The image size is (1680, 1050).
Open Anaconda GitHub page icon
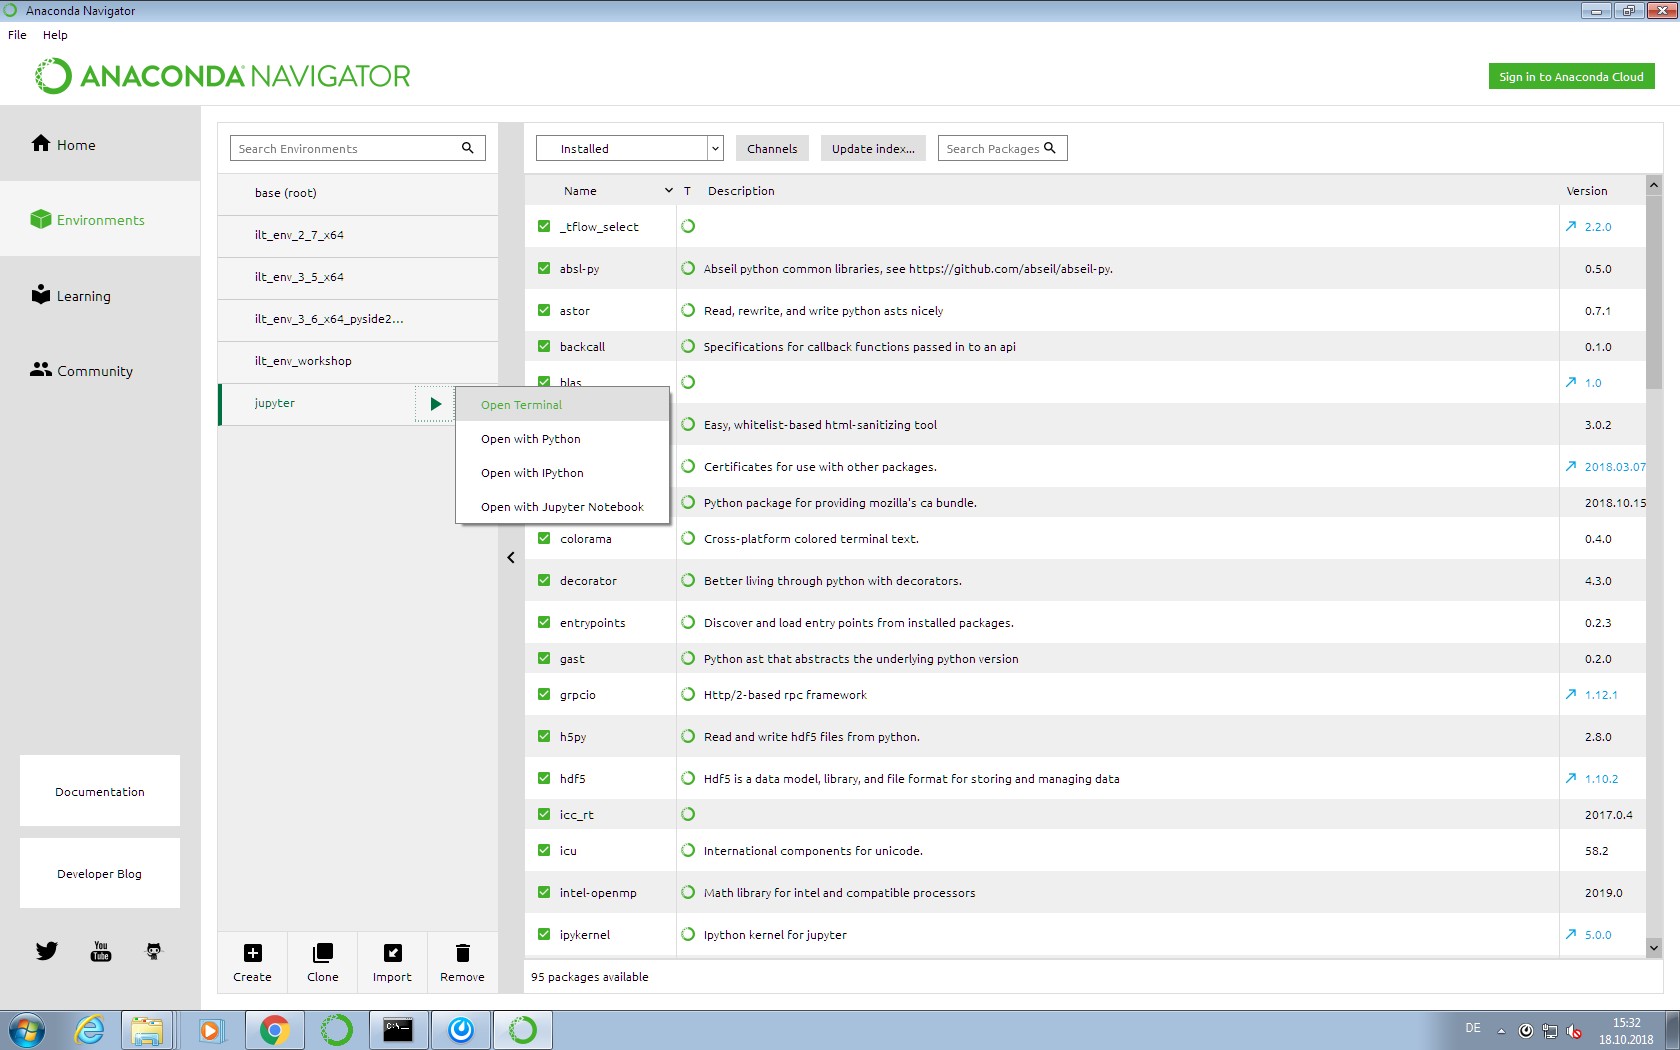point(153,950)
